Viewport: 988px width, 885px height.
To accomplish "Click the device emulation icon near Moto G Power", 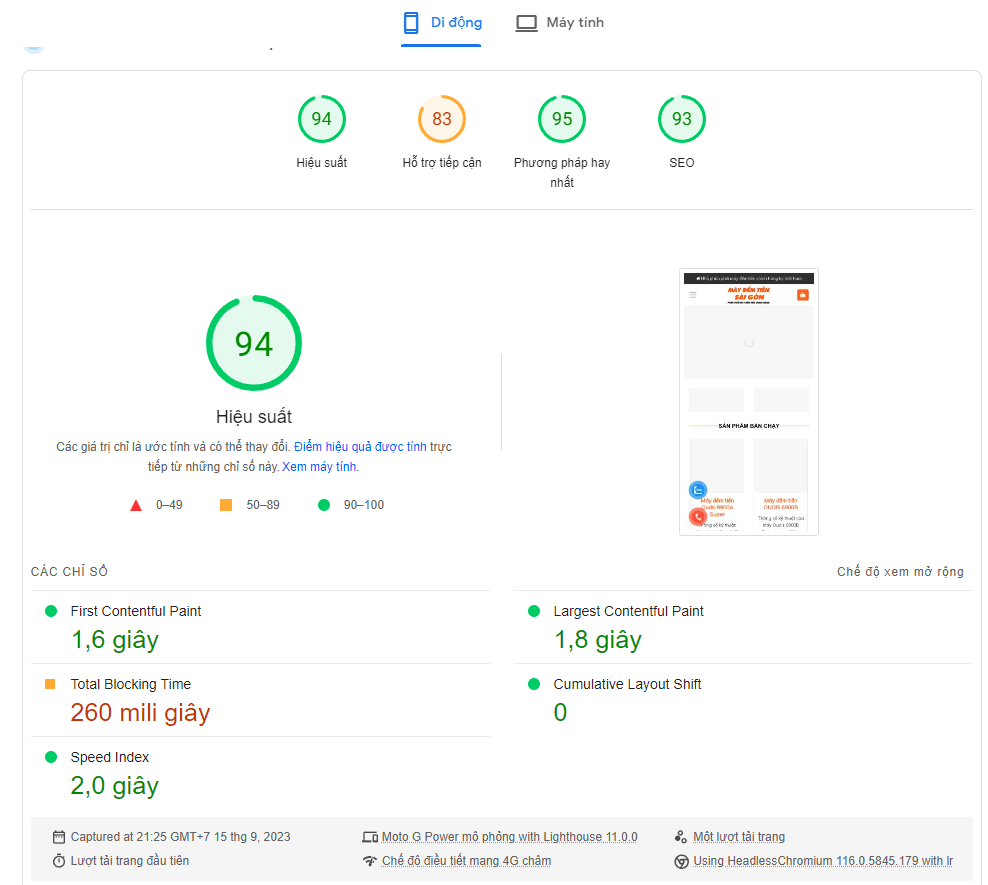I will pyautogui.click(x=371, y=836).
